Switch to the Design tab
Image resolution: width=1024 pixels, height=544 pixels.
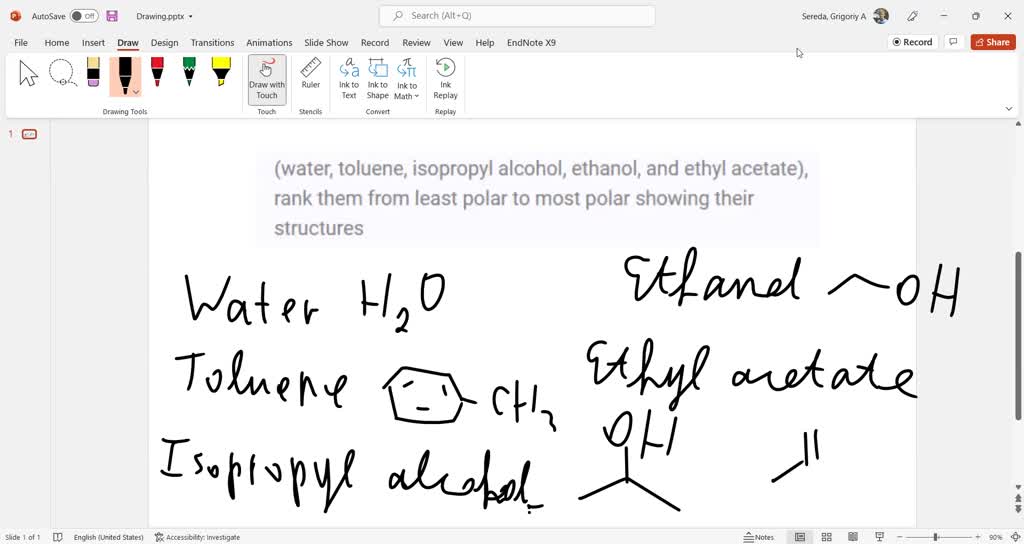tap(165, 42)
